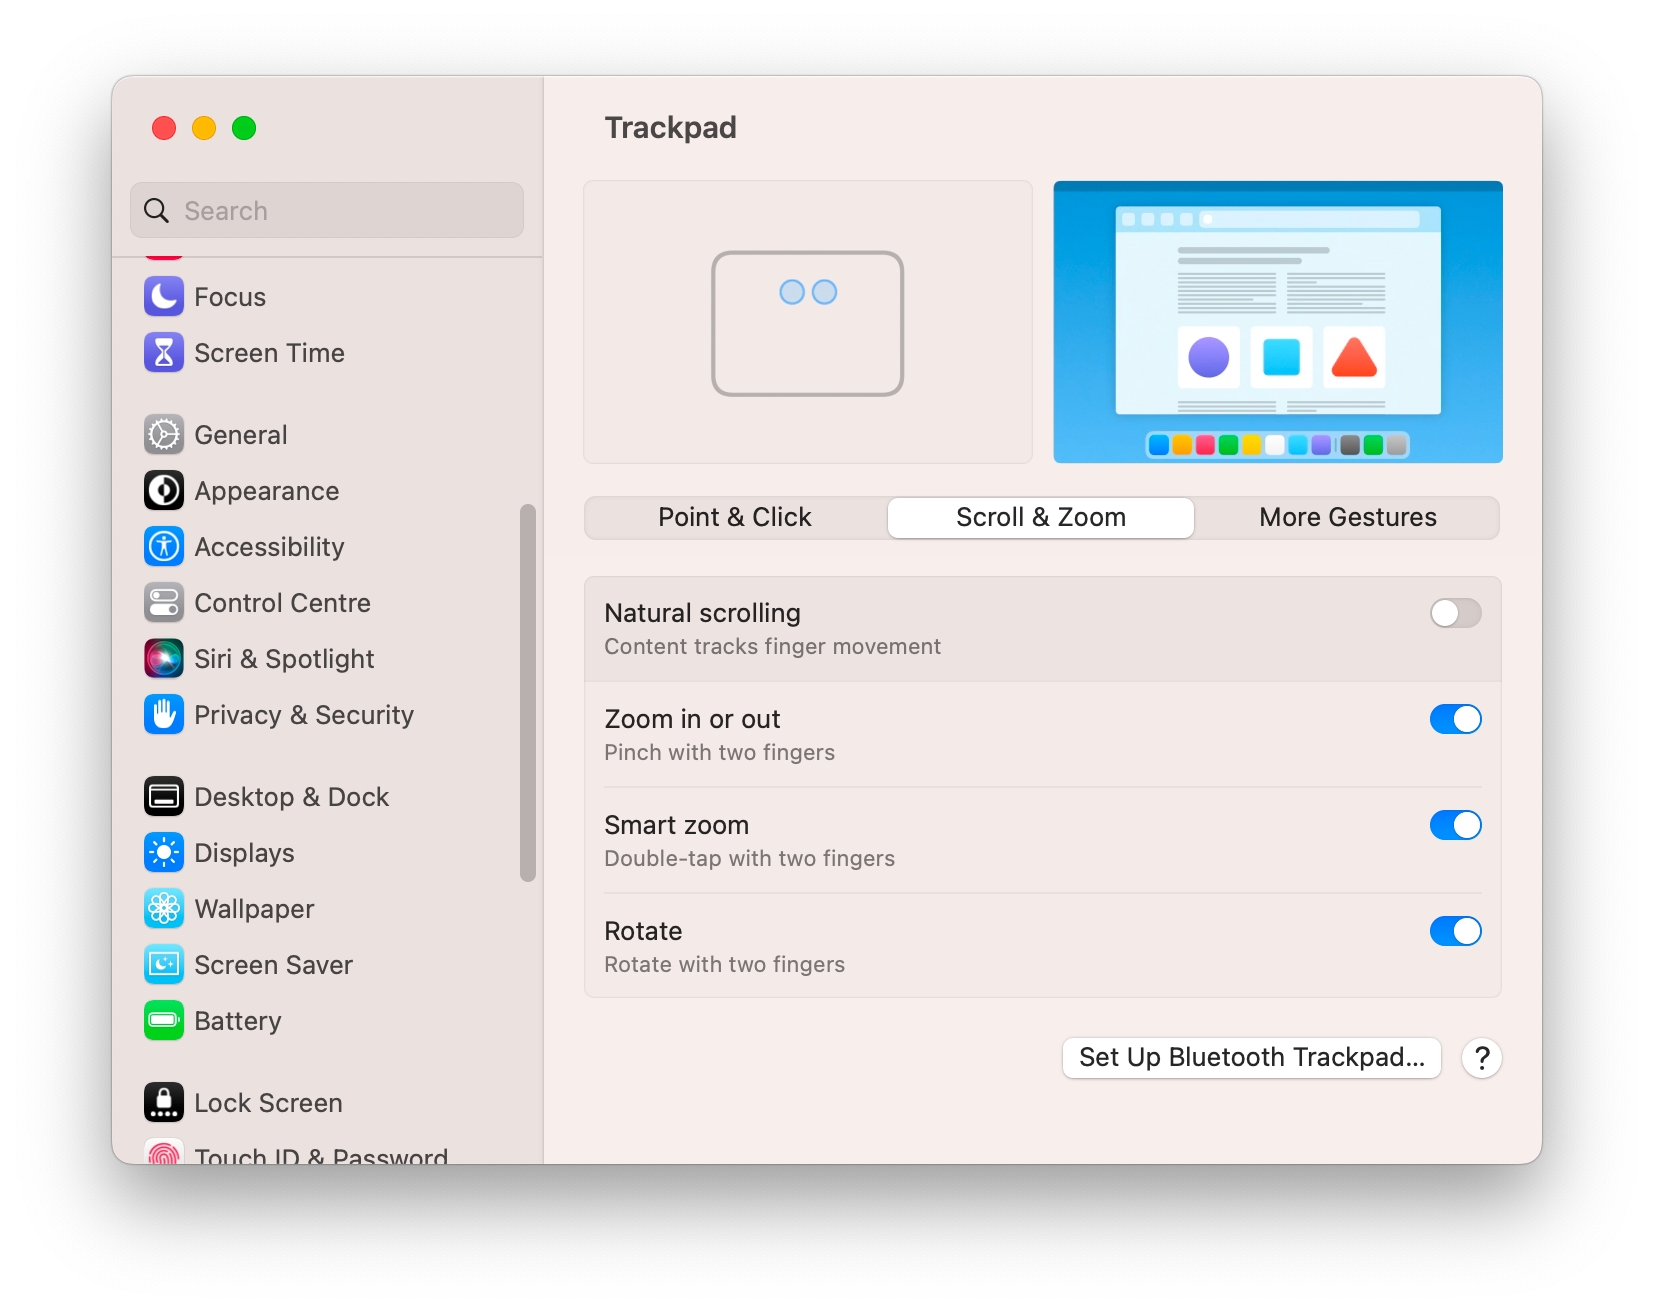Click the Screen Time hourglass icon
Screen dimensions: 1654x1312
tap(164, 353)
